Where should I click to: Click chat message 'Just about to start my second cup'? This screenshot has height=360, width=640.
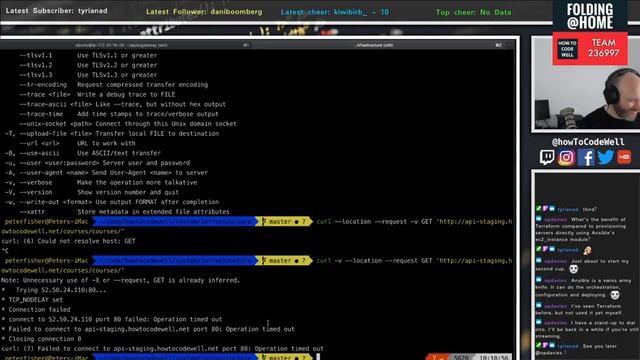click(x=583, y=265)
